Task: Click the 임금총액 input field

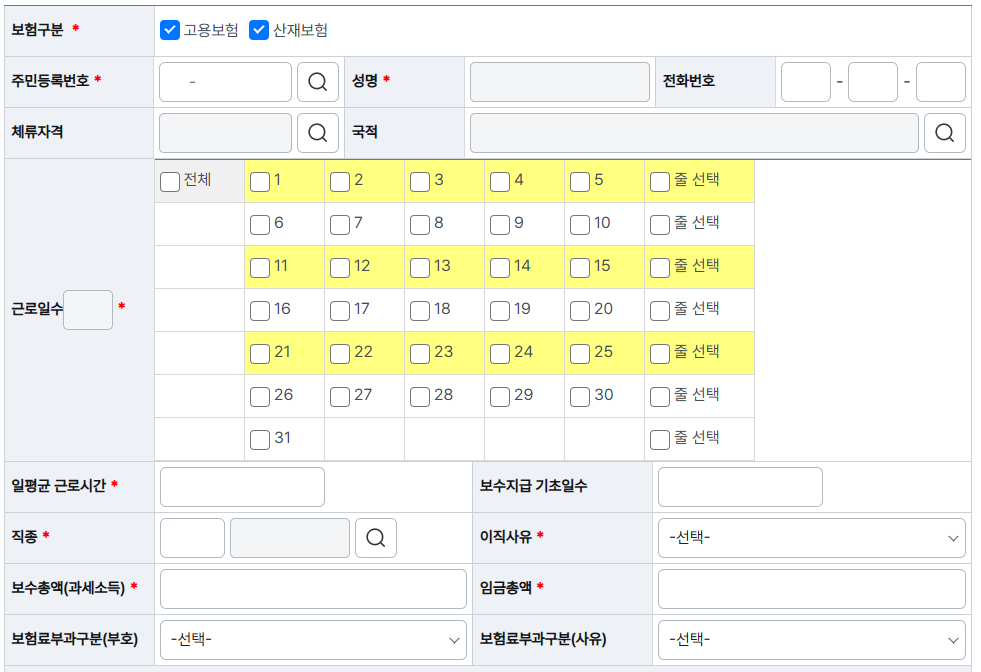Action: pos(811,589)
